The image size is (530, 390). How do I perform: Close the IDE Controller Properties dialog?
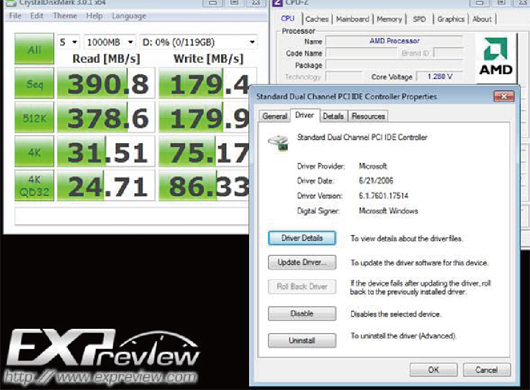(504, 97)
